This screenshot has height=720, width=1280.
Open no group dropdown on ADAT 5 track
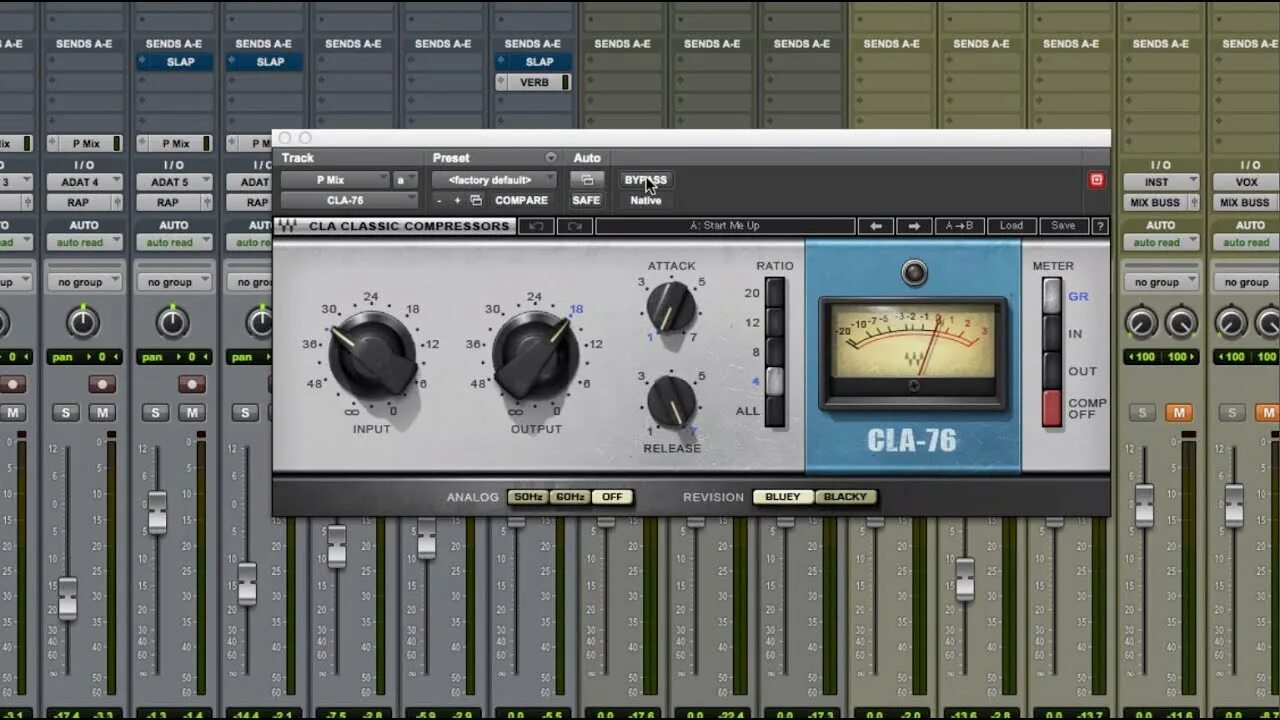(x=173, y=283)
